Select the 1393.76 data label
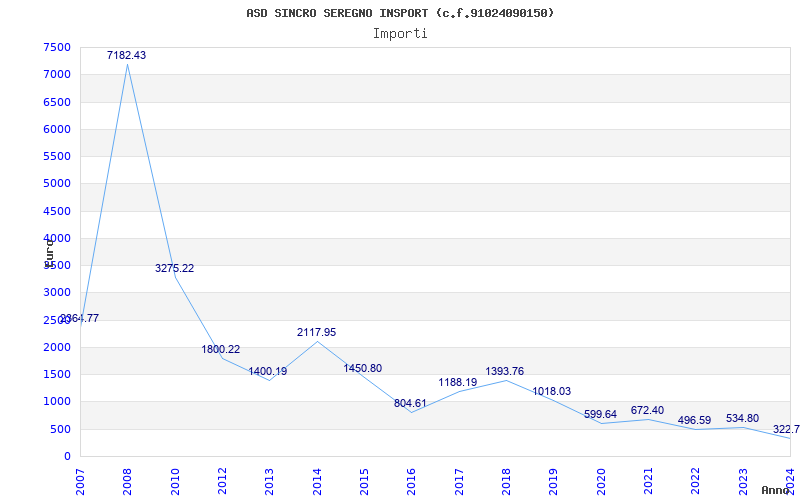 (x=505, y=371)
